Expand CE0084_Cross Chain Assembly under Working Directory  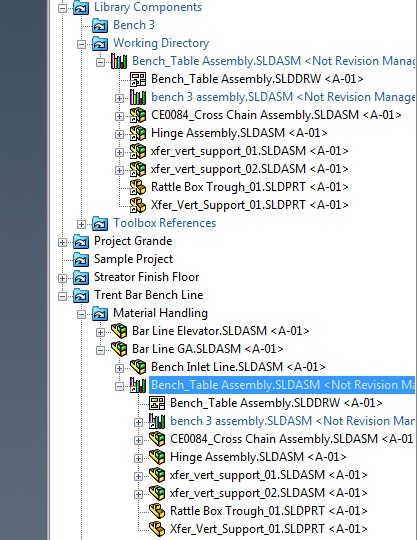[119, 116]
